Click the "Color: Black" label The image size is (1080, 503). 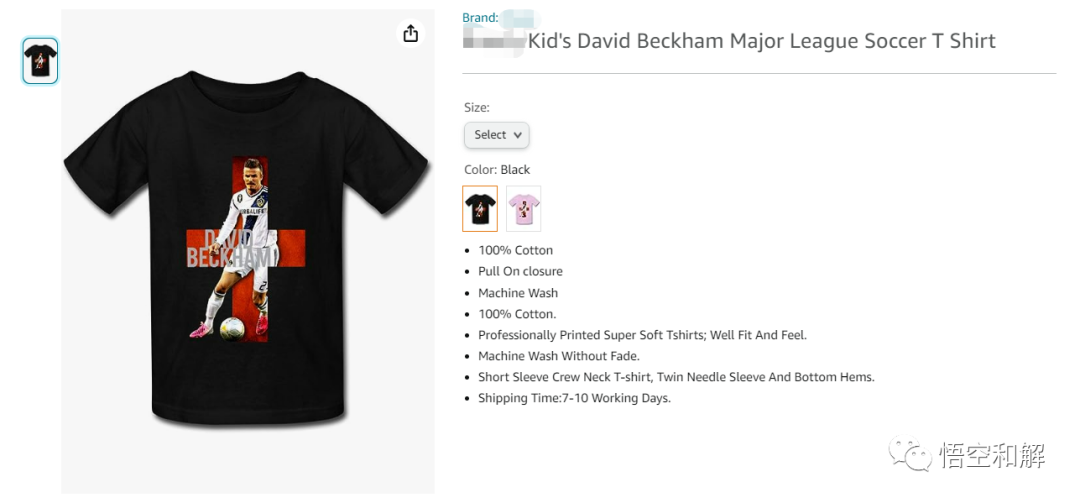[497, 170]
